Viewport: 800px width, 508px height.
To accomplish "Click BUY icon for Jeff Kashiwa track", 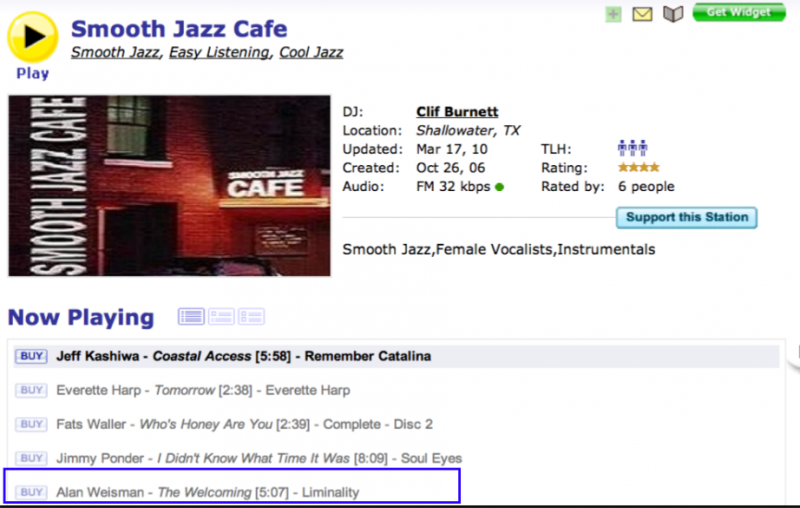I will [31, 356].
